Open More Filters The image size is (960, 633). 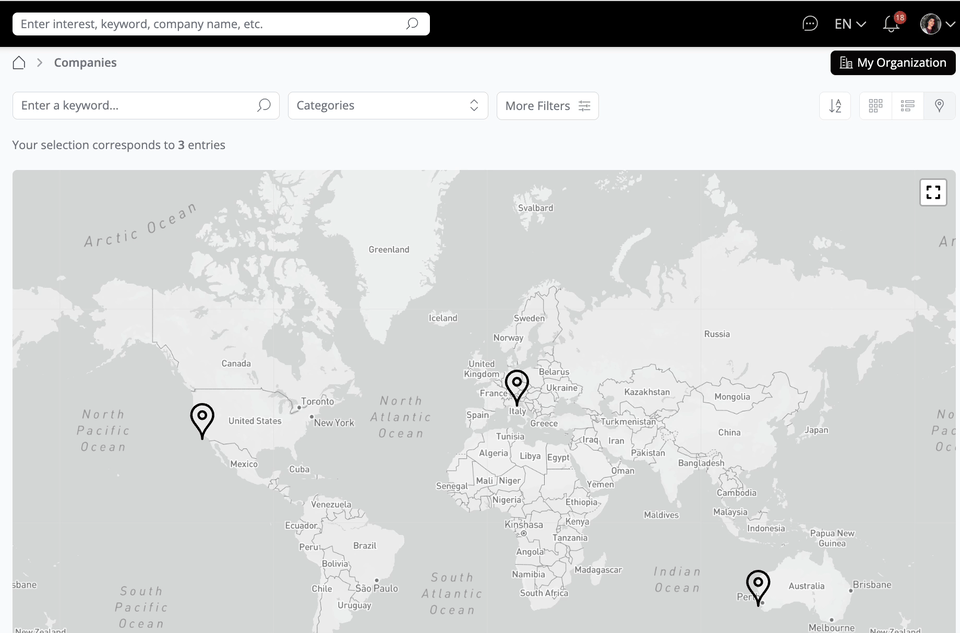[x=547, y=106]
